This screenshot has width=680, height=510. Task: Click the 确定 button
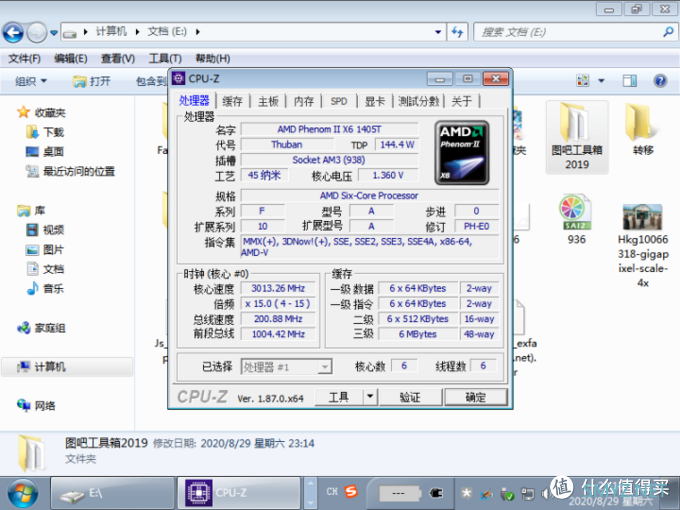476,397
